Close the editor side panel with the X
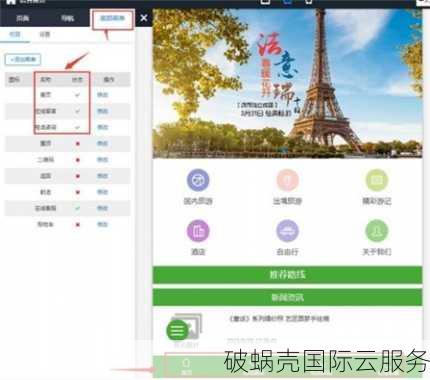 point(144,18)
